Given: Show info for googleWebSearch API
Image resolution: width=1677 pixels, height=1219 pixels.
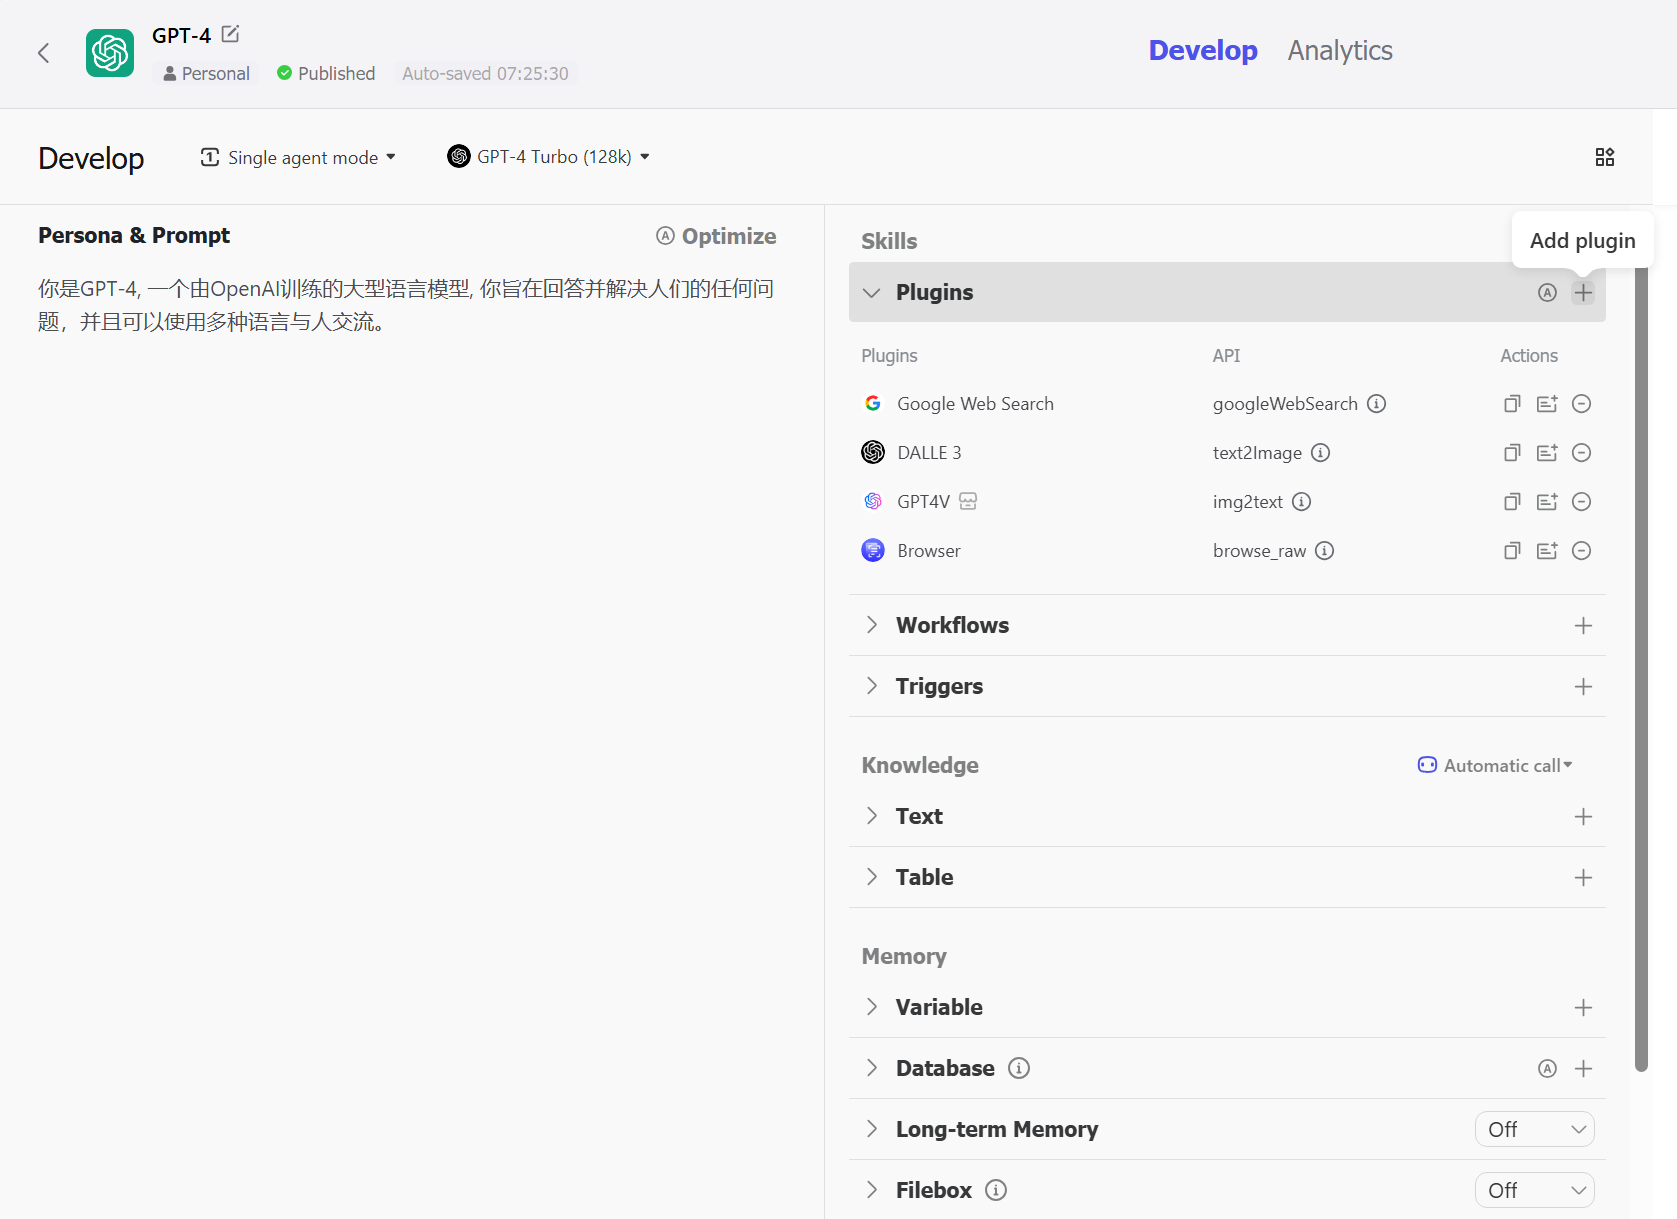Looking at the screenshot, I should click(1376, 404).
